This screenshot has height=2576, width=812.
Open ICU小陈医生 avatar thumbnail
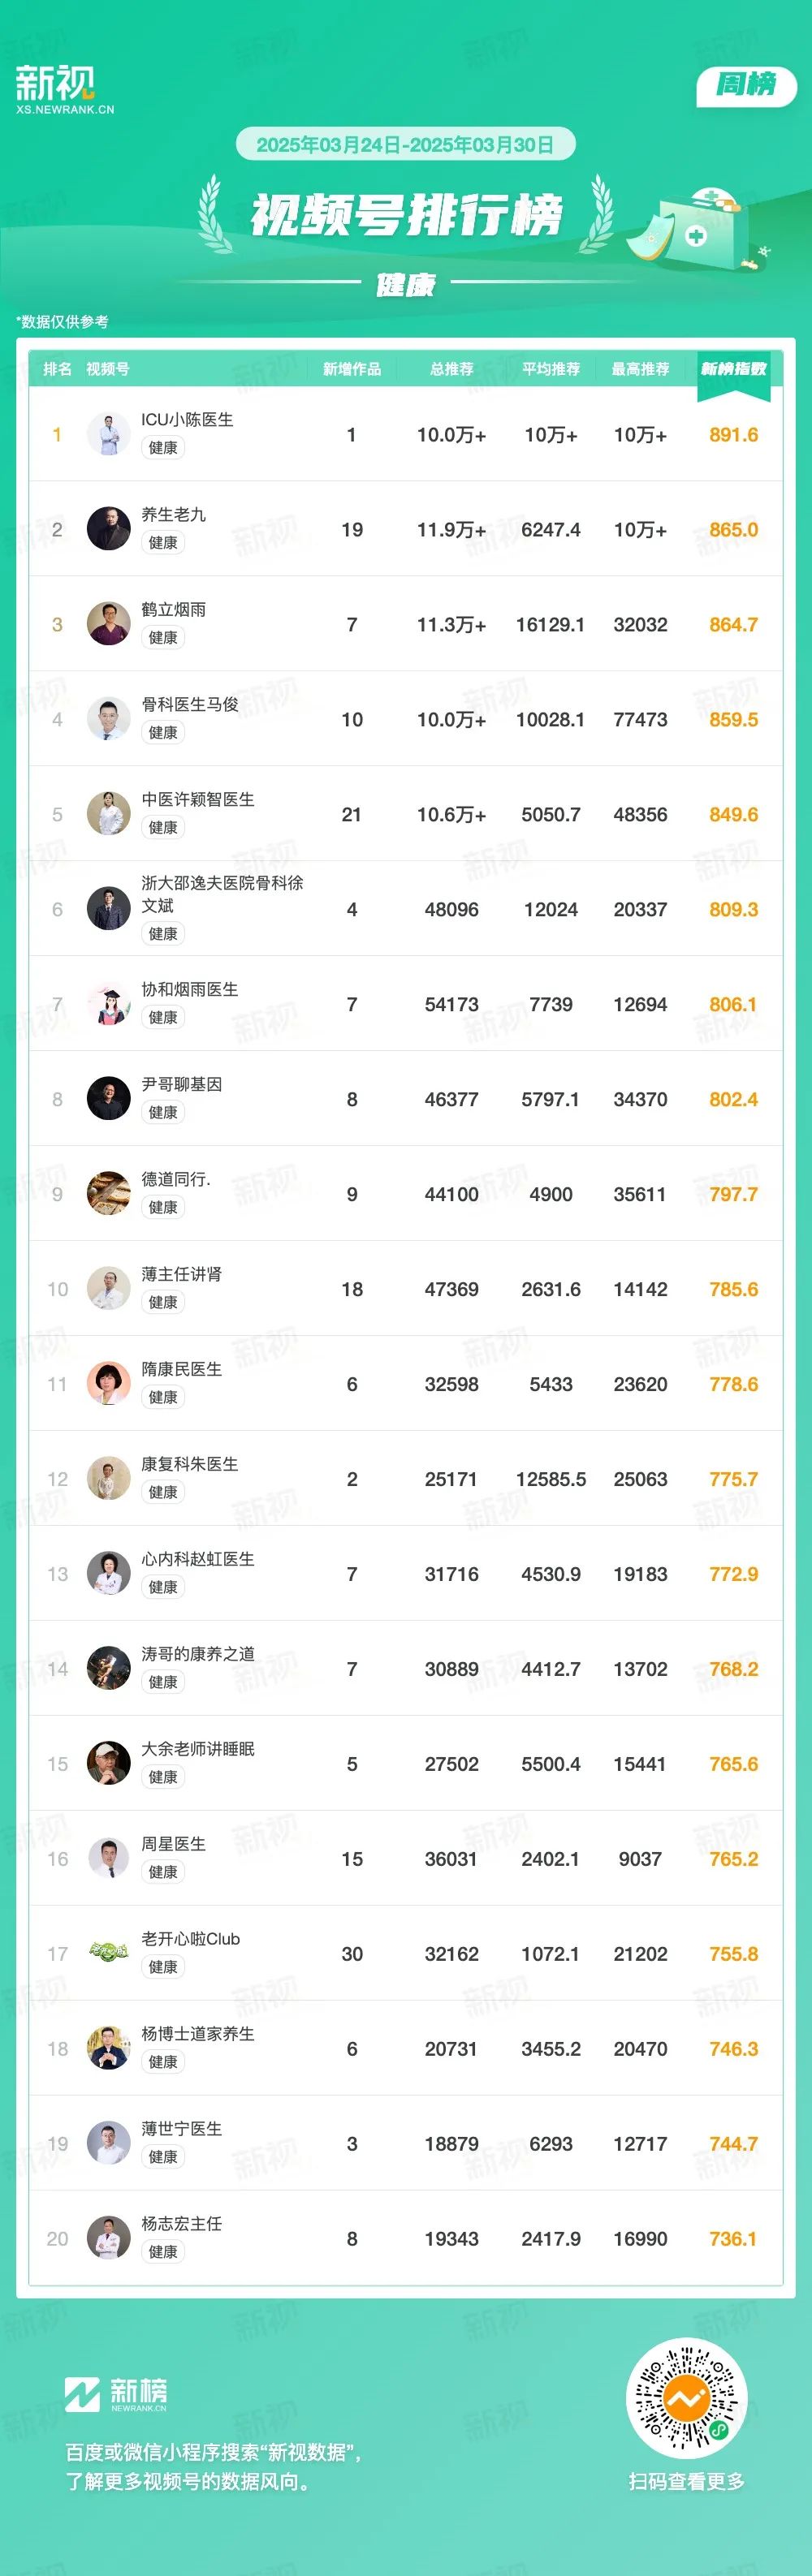click(x=109, y=434)
